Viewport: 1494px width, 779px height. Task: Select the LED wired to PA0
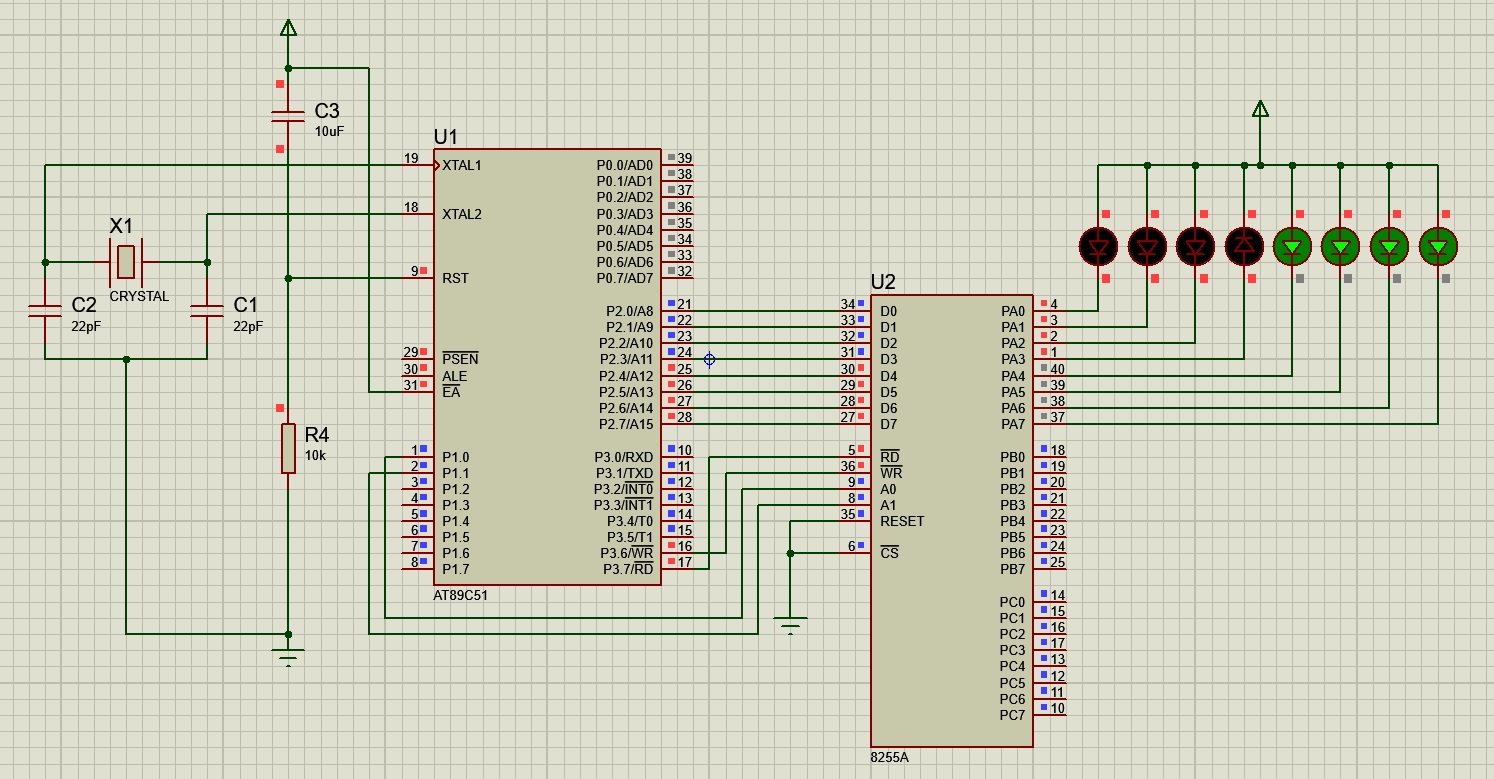(x=1098, y=245)
